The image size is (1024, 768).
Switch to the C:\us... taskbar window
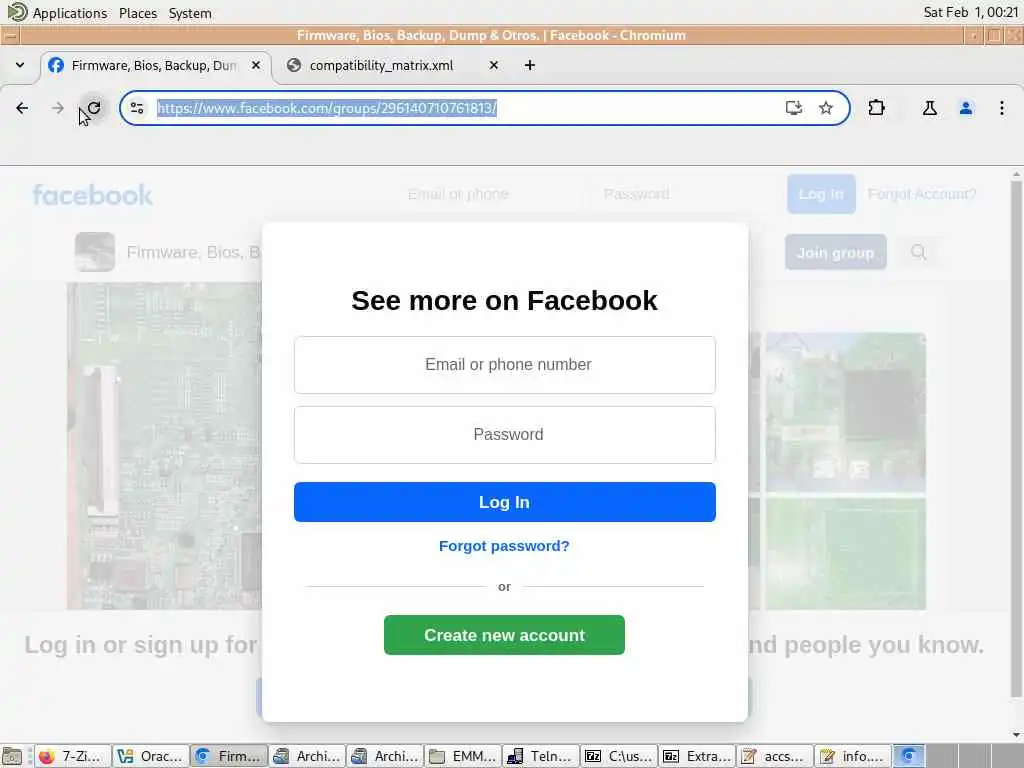[619, 756]
